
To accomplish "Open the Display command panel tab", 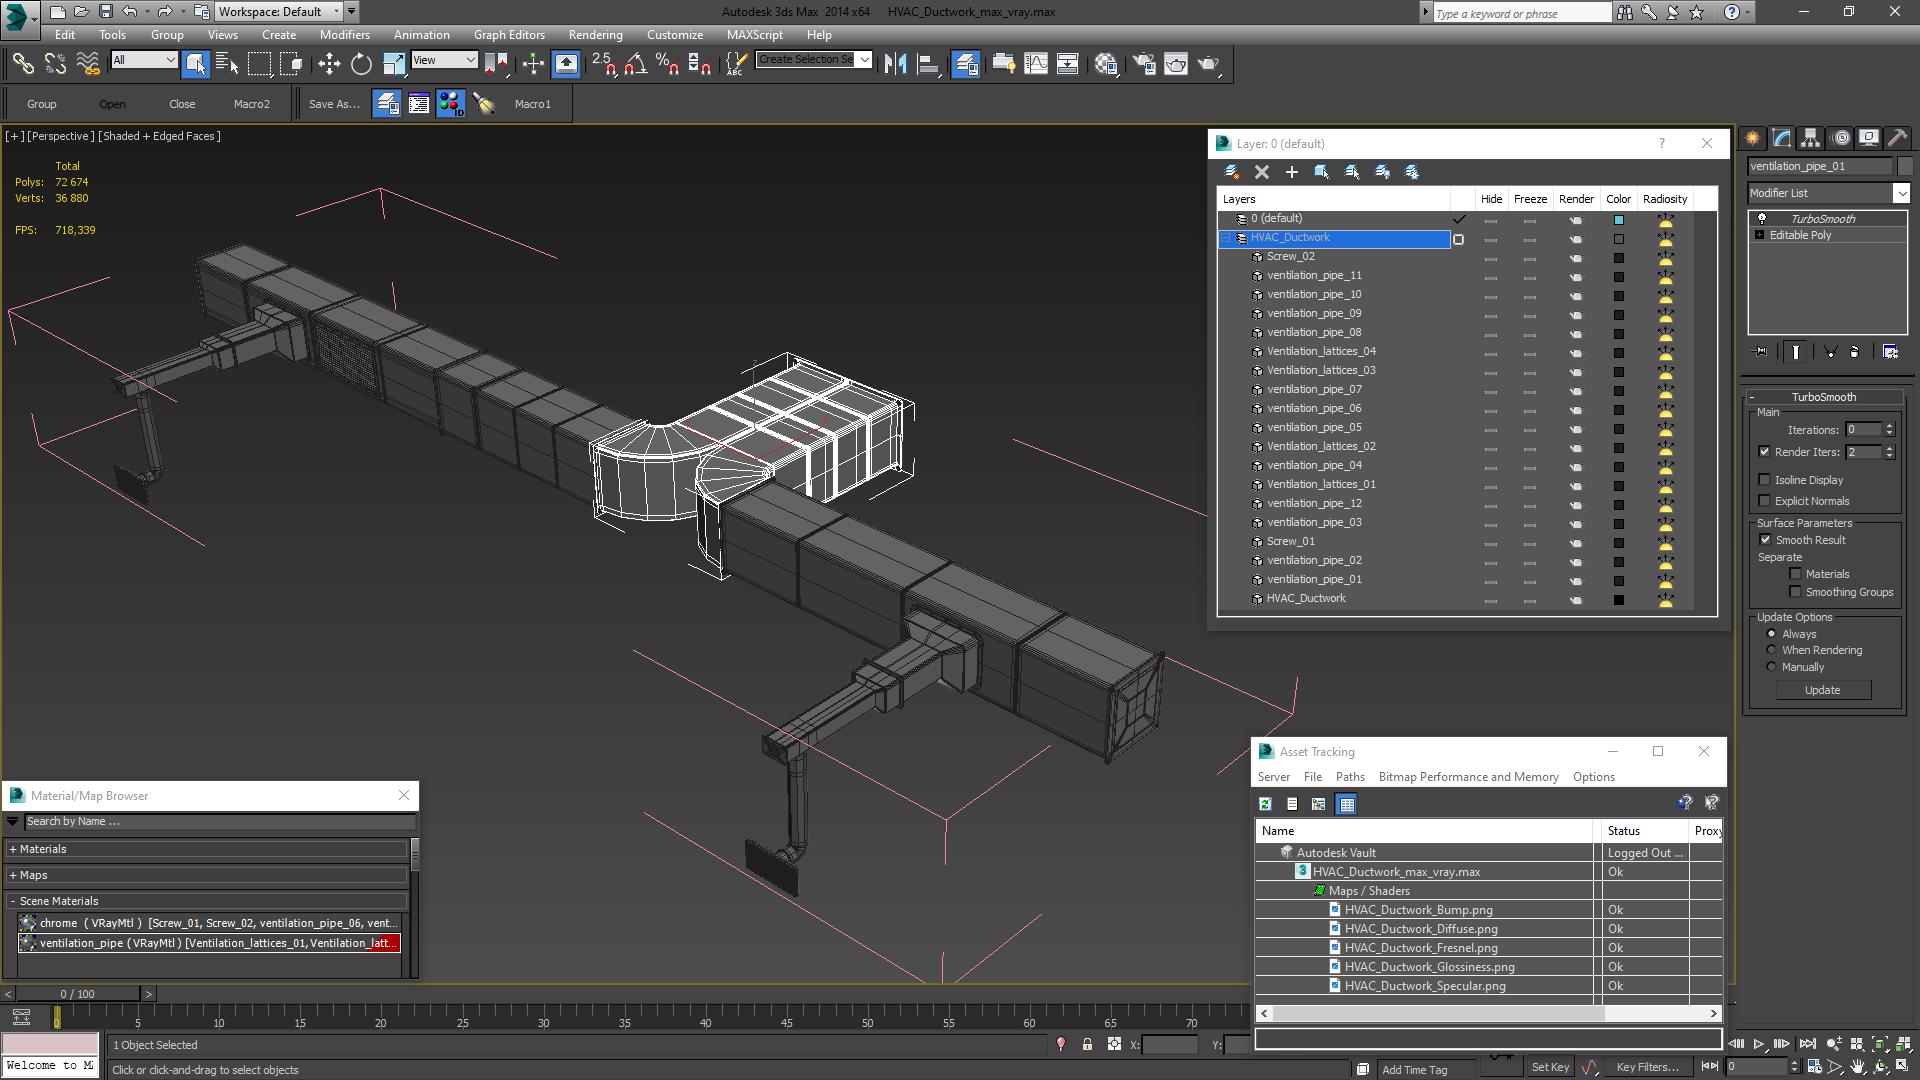I will (x=1869, y=138).
